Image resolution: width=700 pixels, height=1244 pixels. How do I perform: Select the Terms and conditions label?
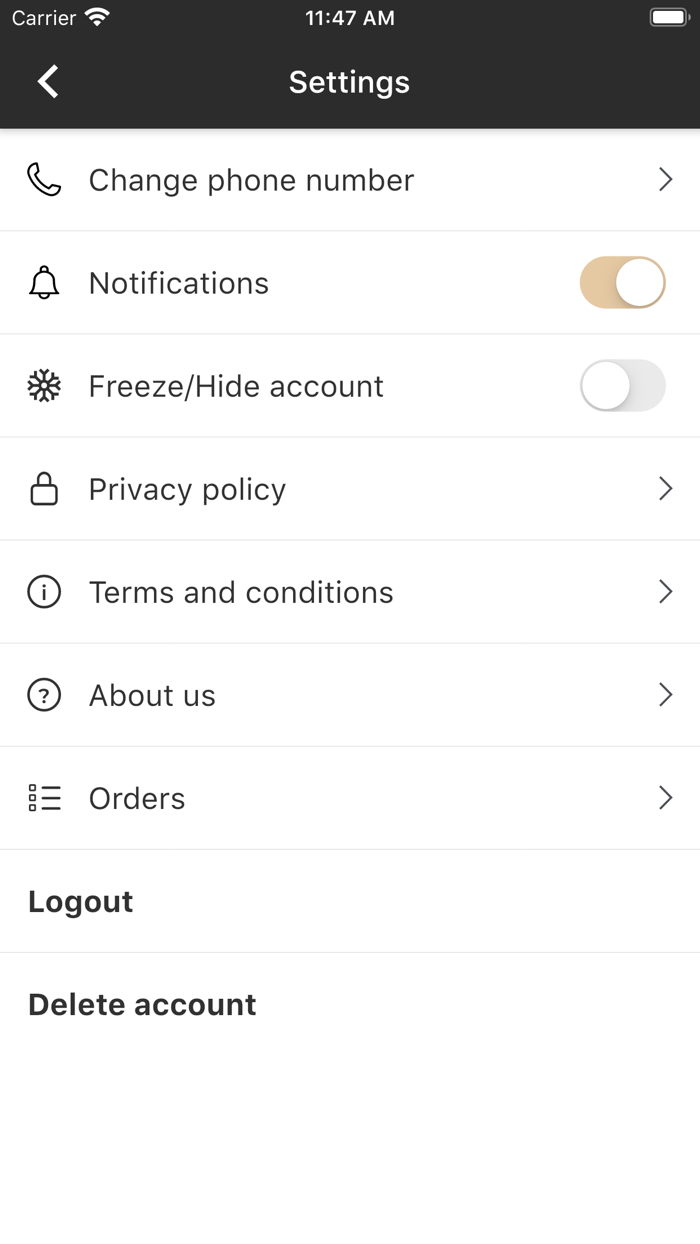click(x=241, y=592)
